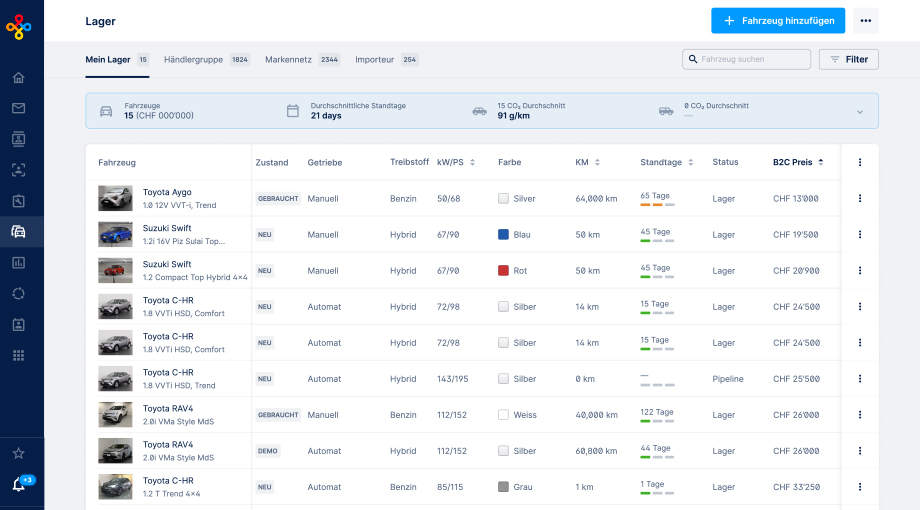This screenshot has height=510, width=920.
Task: Open the blue Suzuki Swift thumbnail
Action: pyautogui.click(x=115, y=235)
